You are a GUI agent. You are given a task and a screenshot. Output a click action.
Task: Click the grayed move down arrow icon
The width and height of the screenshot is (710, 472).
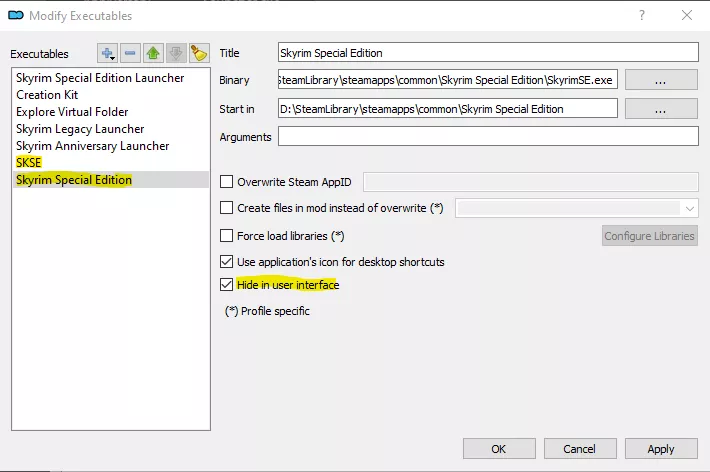click(176, 53)
